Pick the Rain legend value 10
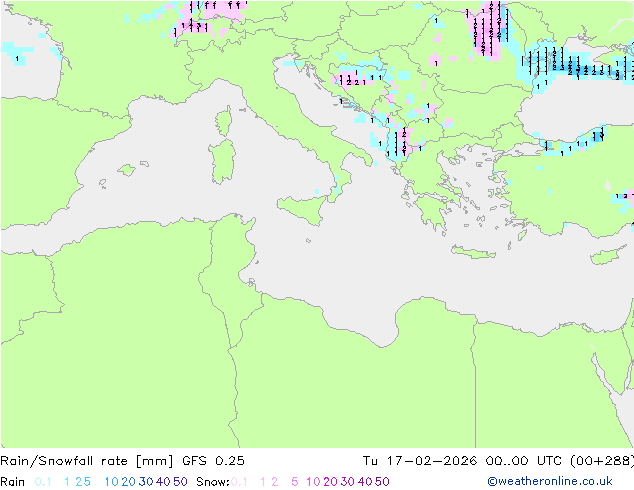 point(111,482)
